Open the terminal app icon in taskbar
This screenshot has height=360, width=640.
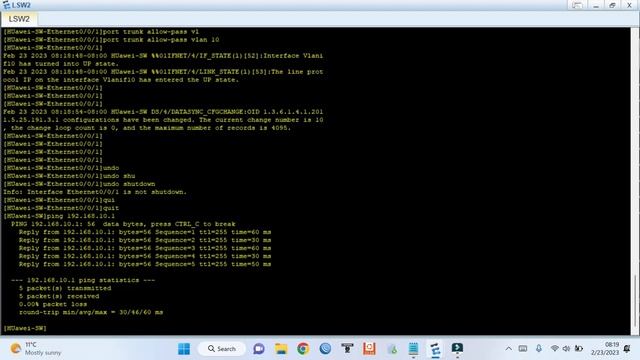[457, 349]
